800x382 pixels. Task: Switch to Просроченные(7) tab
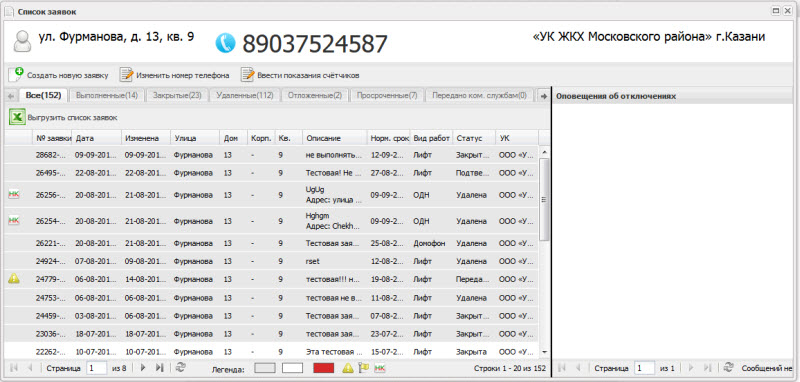coord(387,95)
